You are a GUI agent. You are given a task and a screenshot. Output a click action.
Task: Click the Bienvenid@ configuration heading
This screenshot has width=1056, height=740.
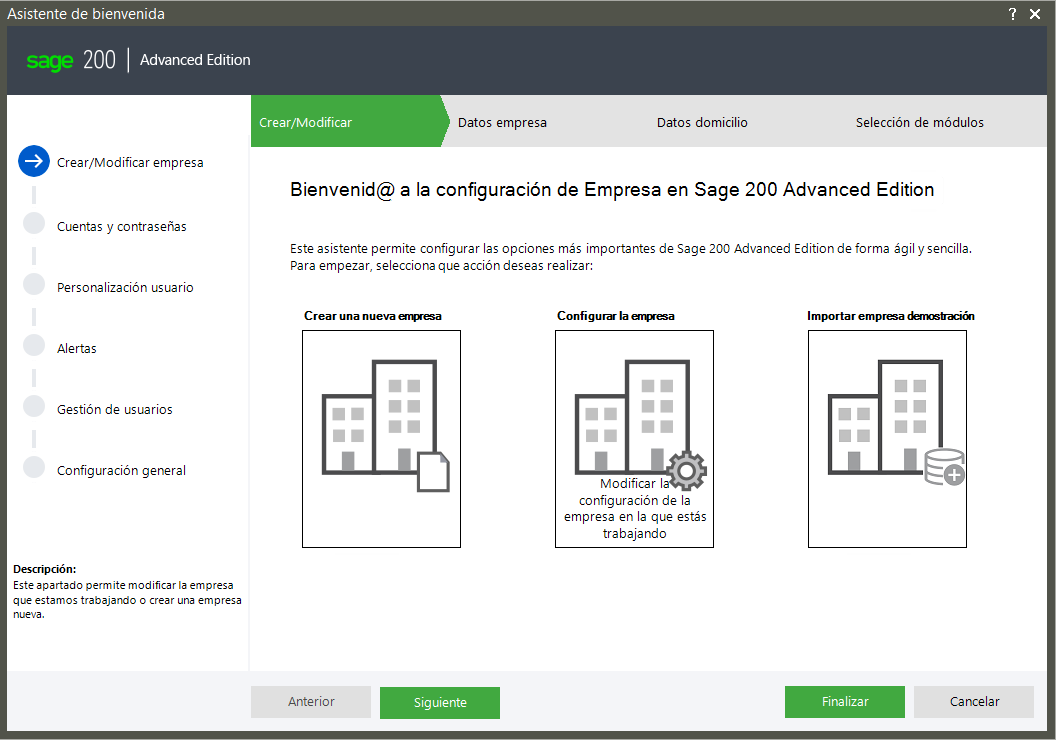(x=612, y=190)
